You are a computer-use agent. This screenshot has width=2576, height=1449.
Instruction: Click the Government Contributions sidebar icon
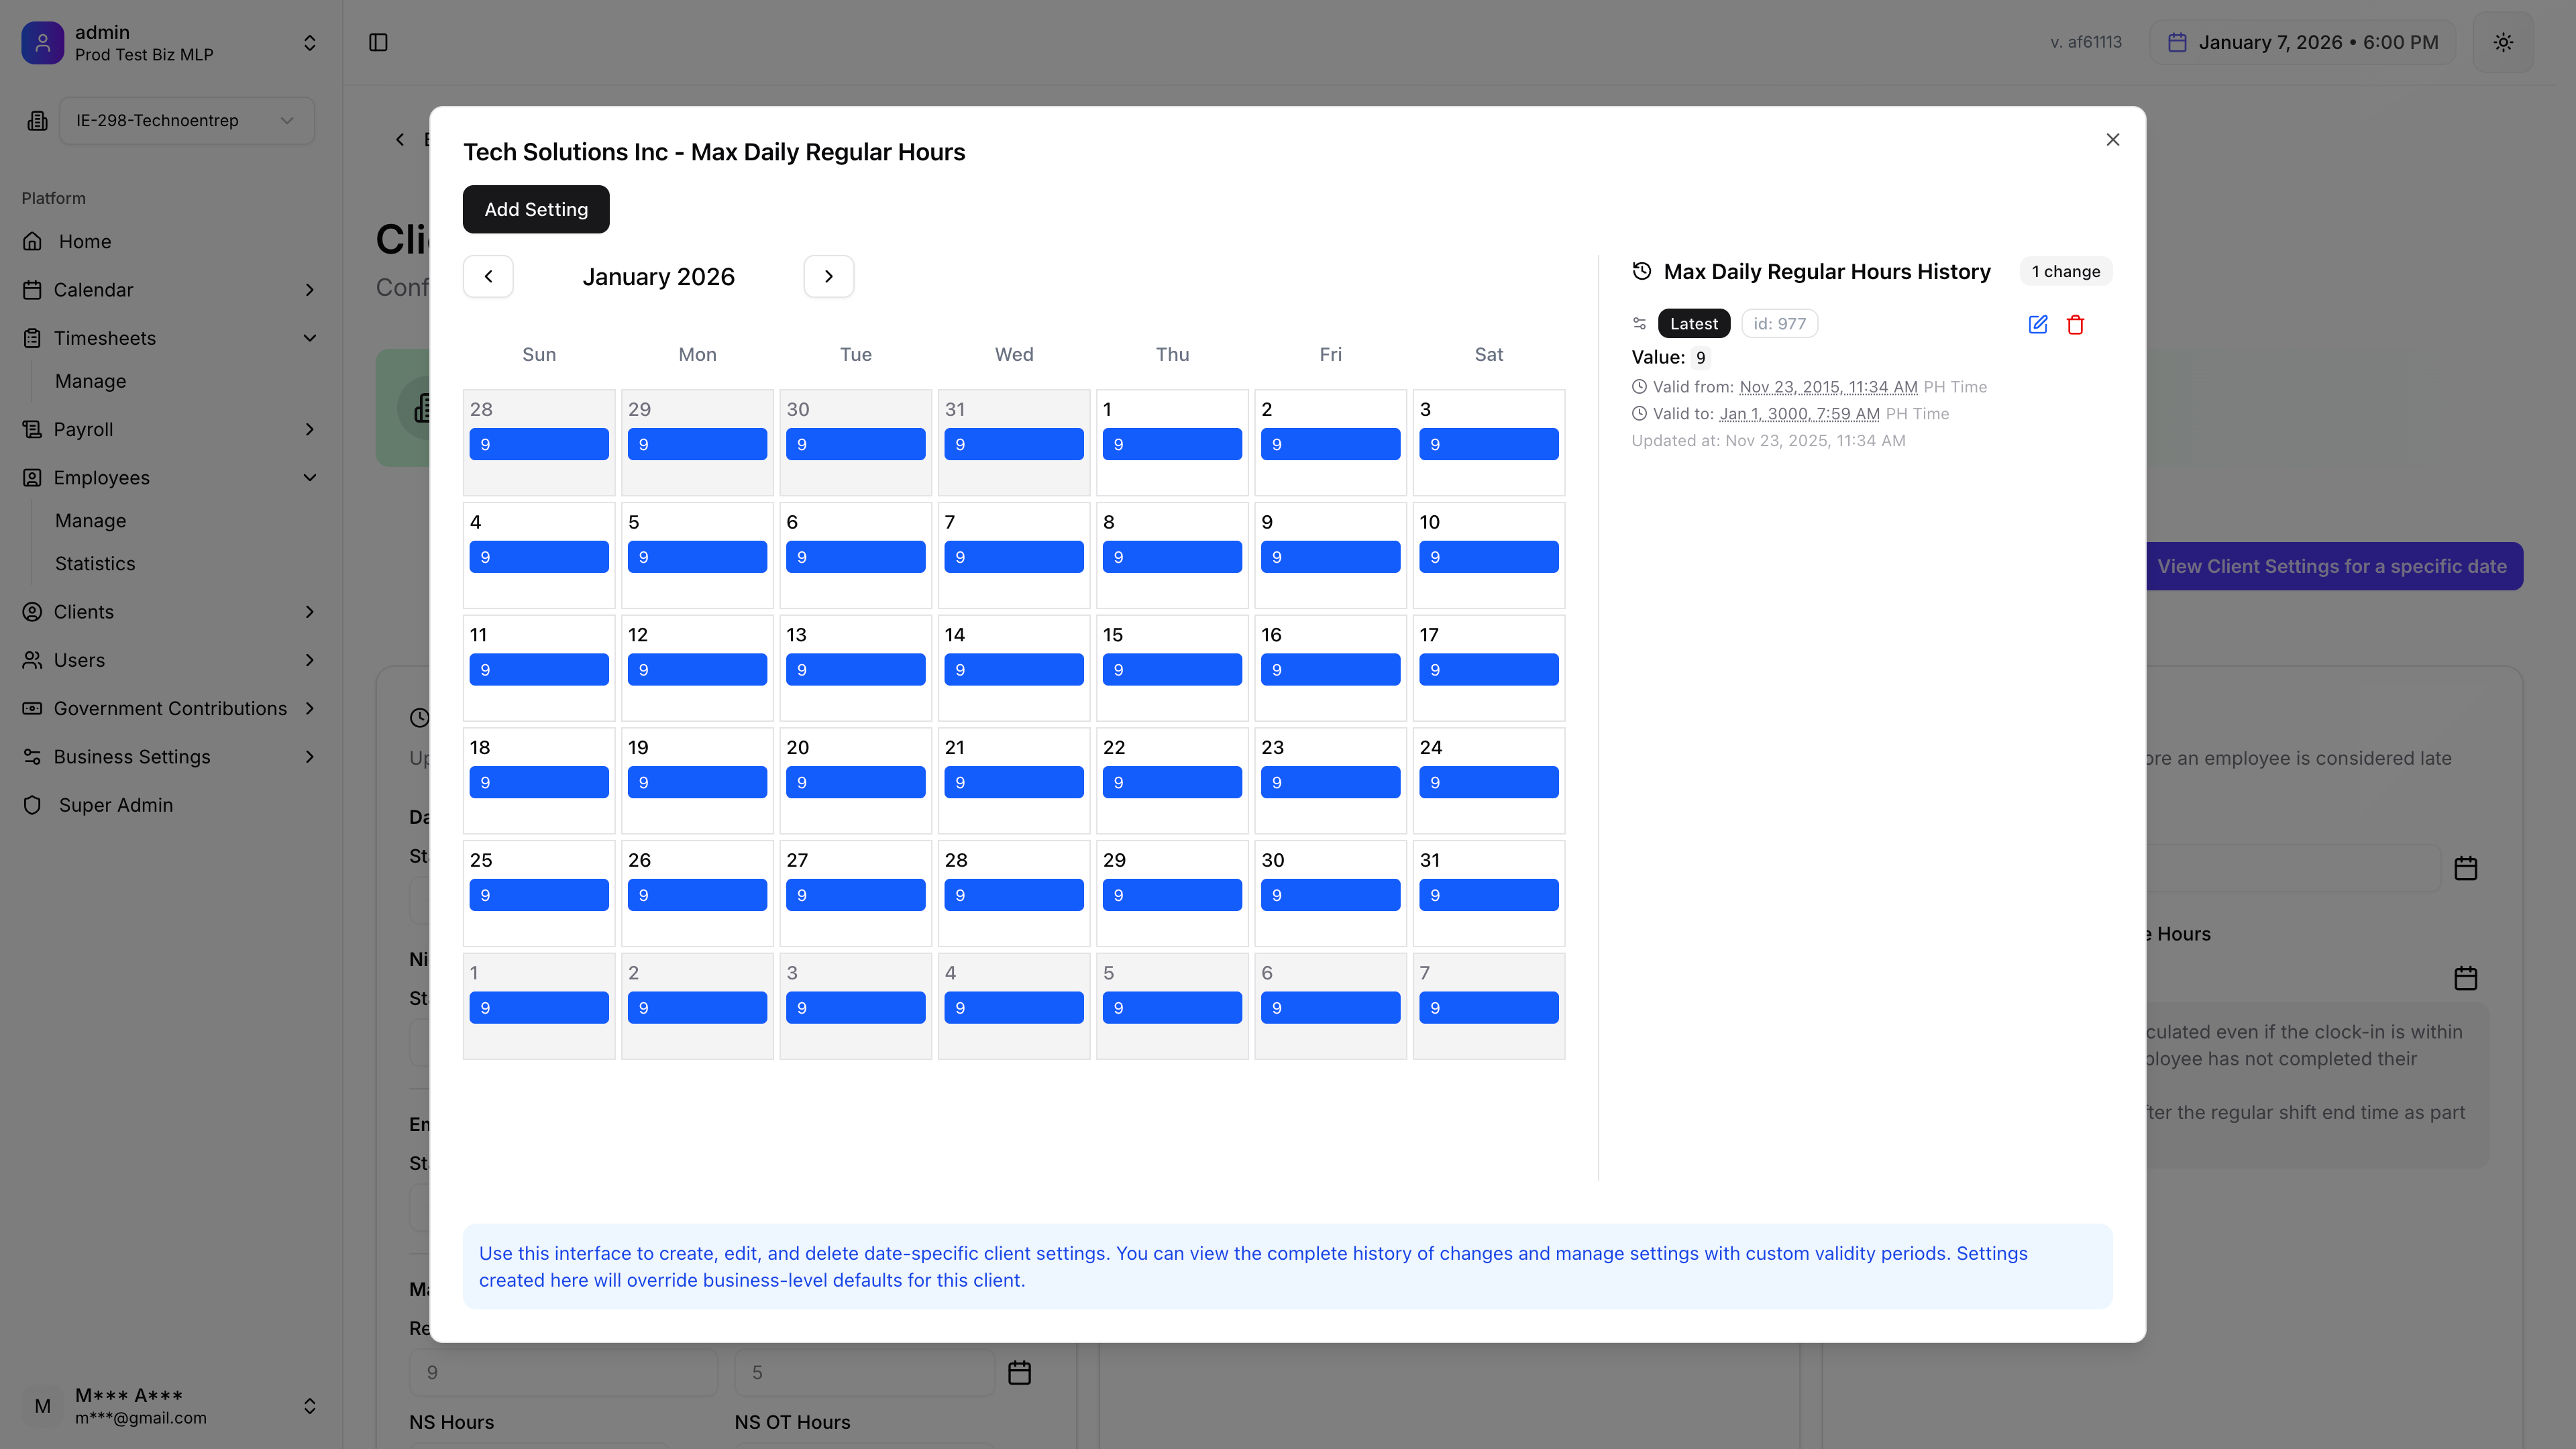[x=31, y=708]
